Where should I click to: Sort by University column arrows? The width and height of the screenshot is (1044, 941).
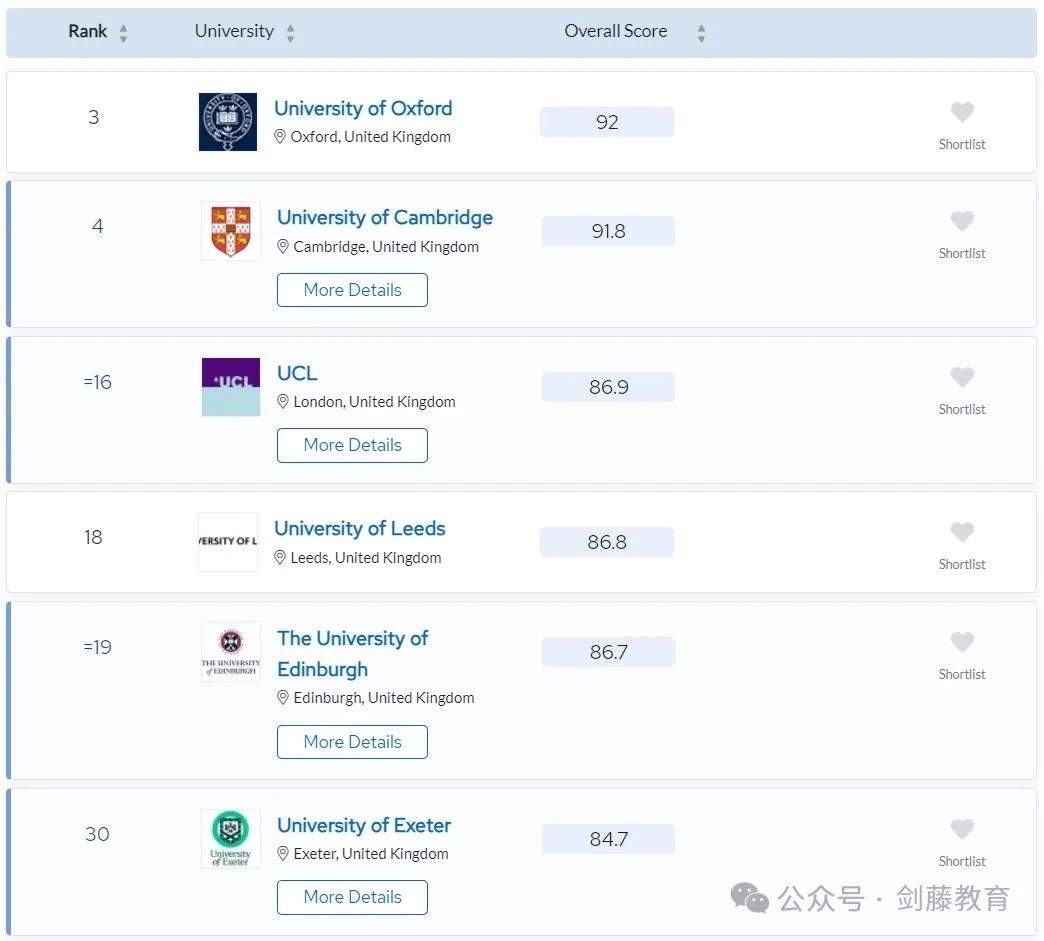pyautogui.click(x=290, y=33)
